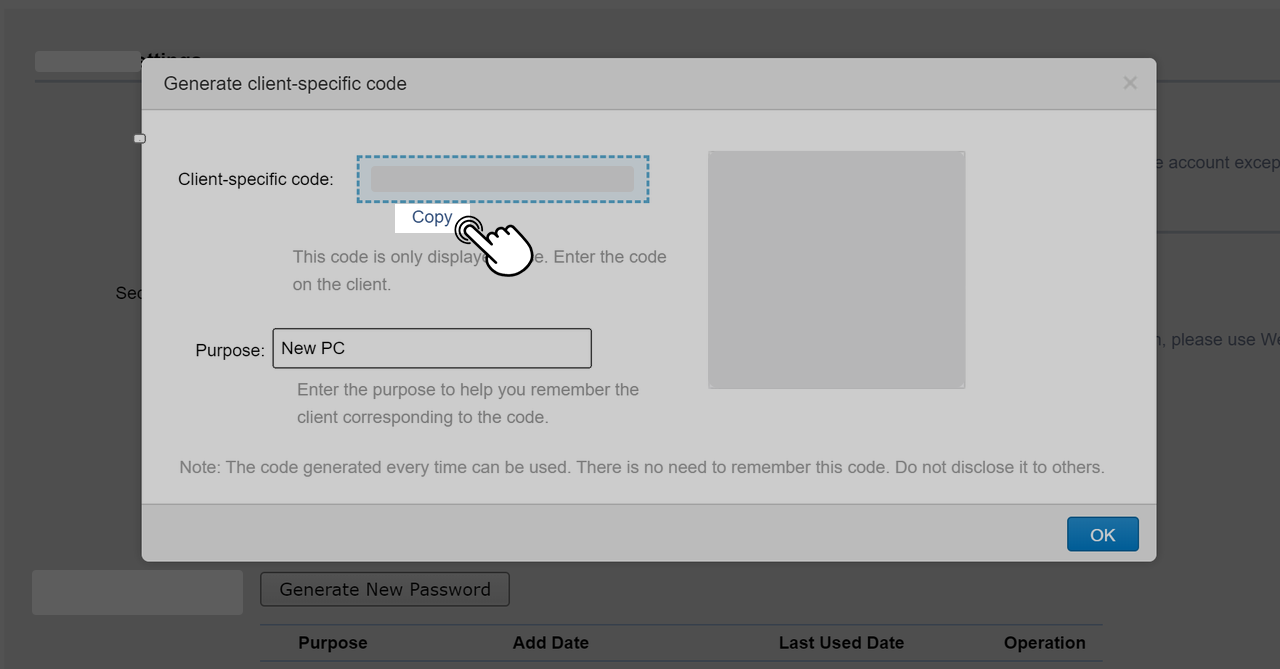The height and width of the screenshot is (669, 1280).
Task: Click the Purpose column header
Action: coord(332,643)
